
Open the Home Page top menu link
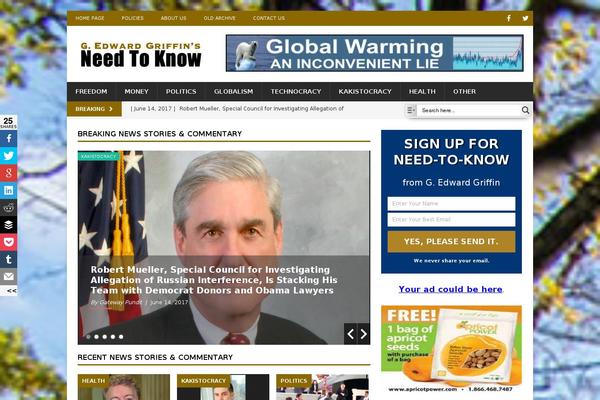tap(90, 18)
